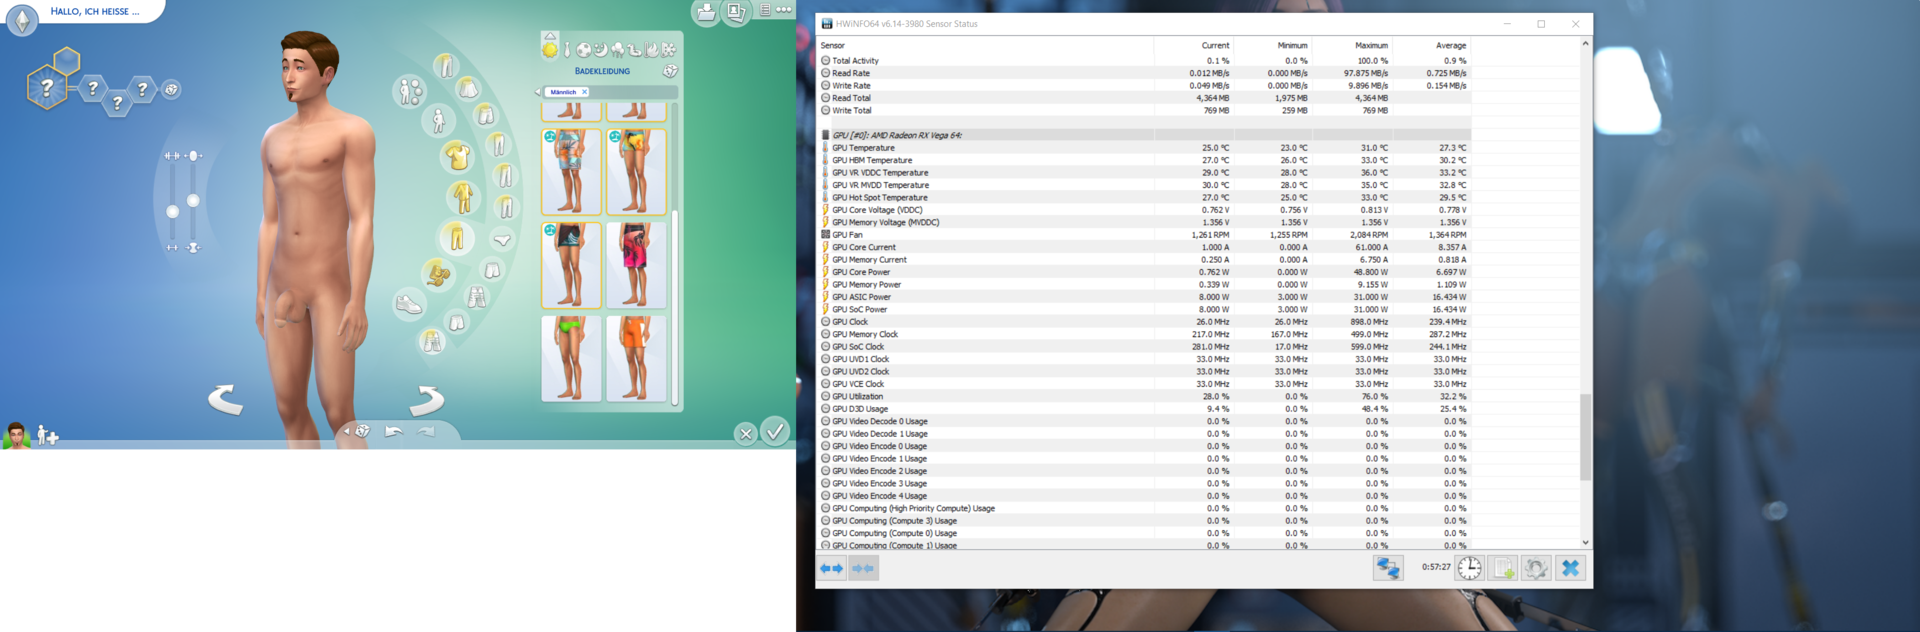Open the full body outfit category
Image resolution: width=1920 pixels, height=632 pixels.
pos(462,197)
